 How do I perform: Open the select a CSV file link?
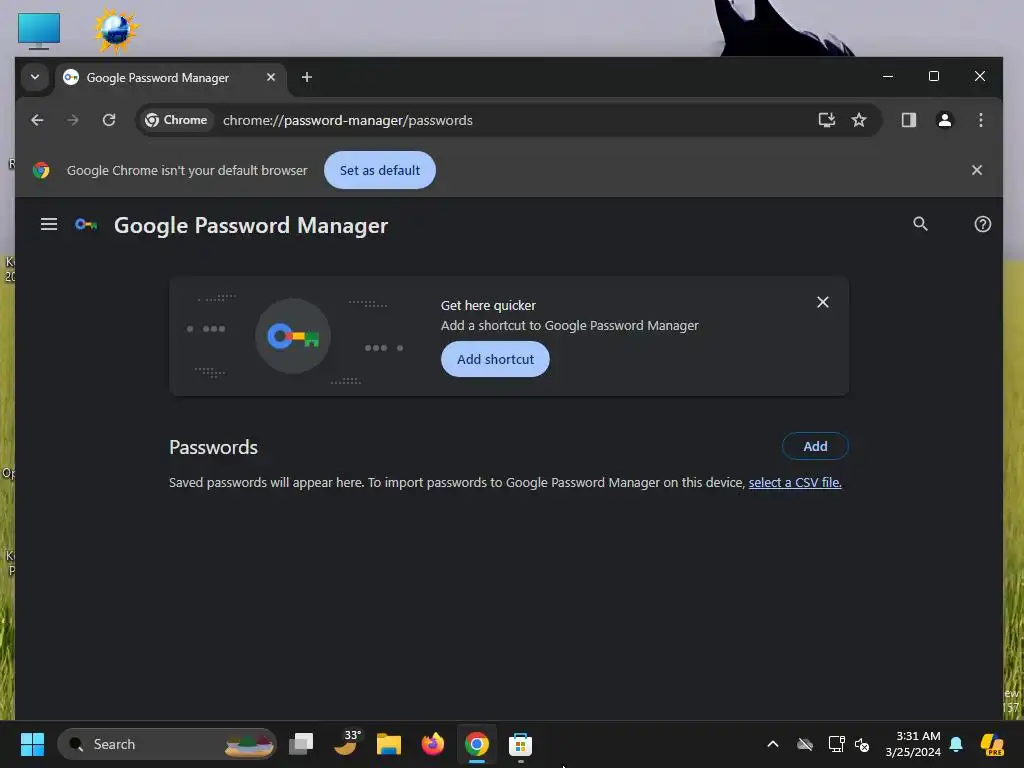pyautogui.click(x=795, y=483)
